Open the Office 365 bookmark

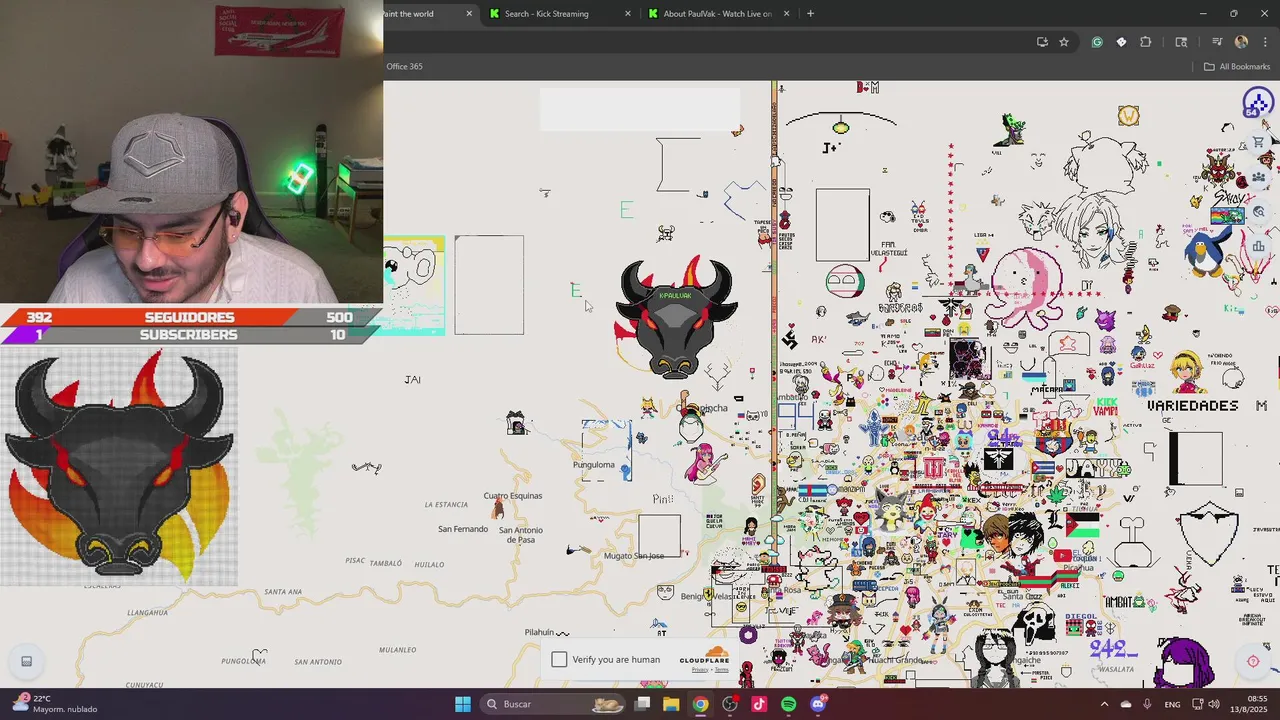[404, 66]
